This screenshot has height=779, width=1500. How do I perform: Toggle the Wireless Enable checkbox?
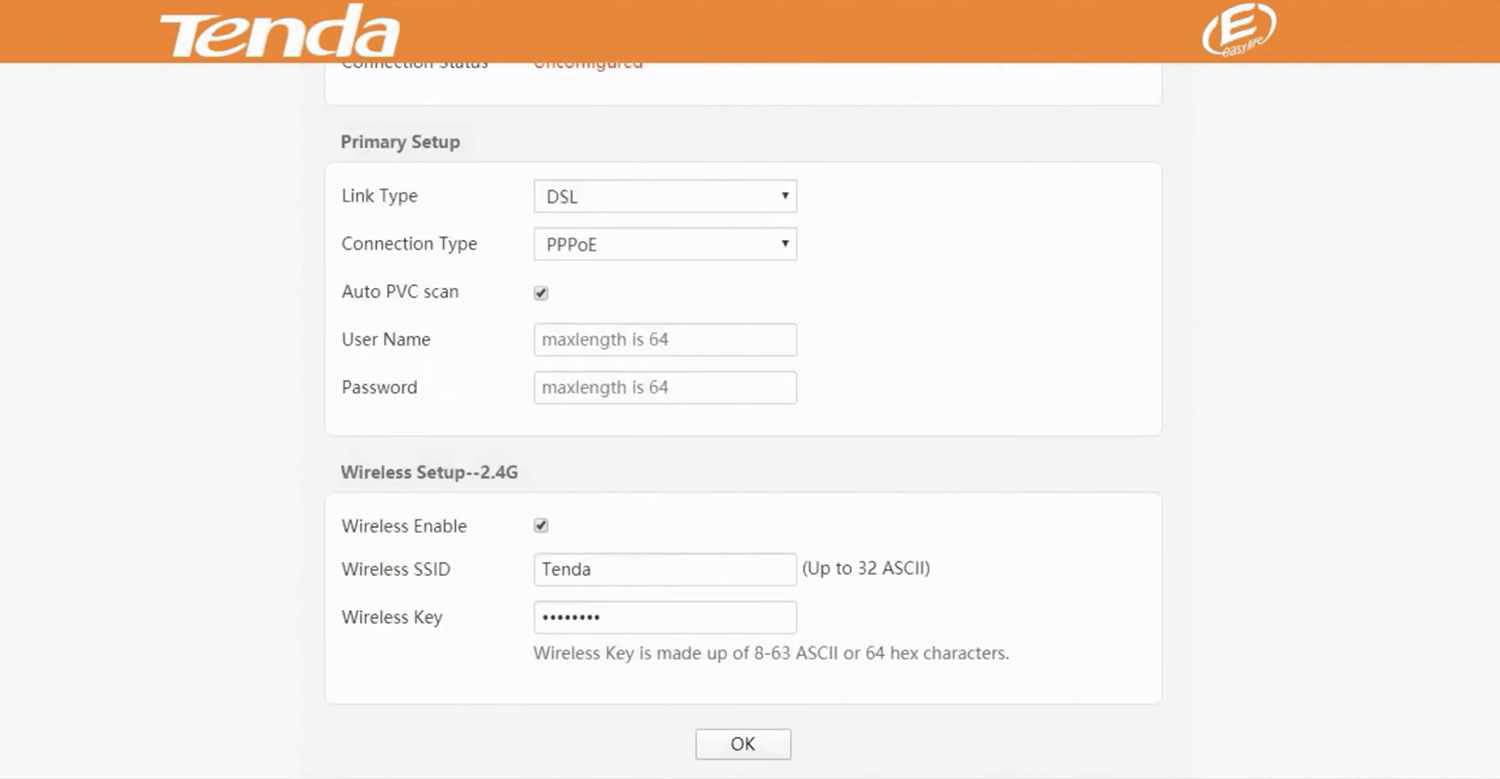click(x=541, y=526)
